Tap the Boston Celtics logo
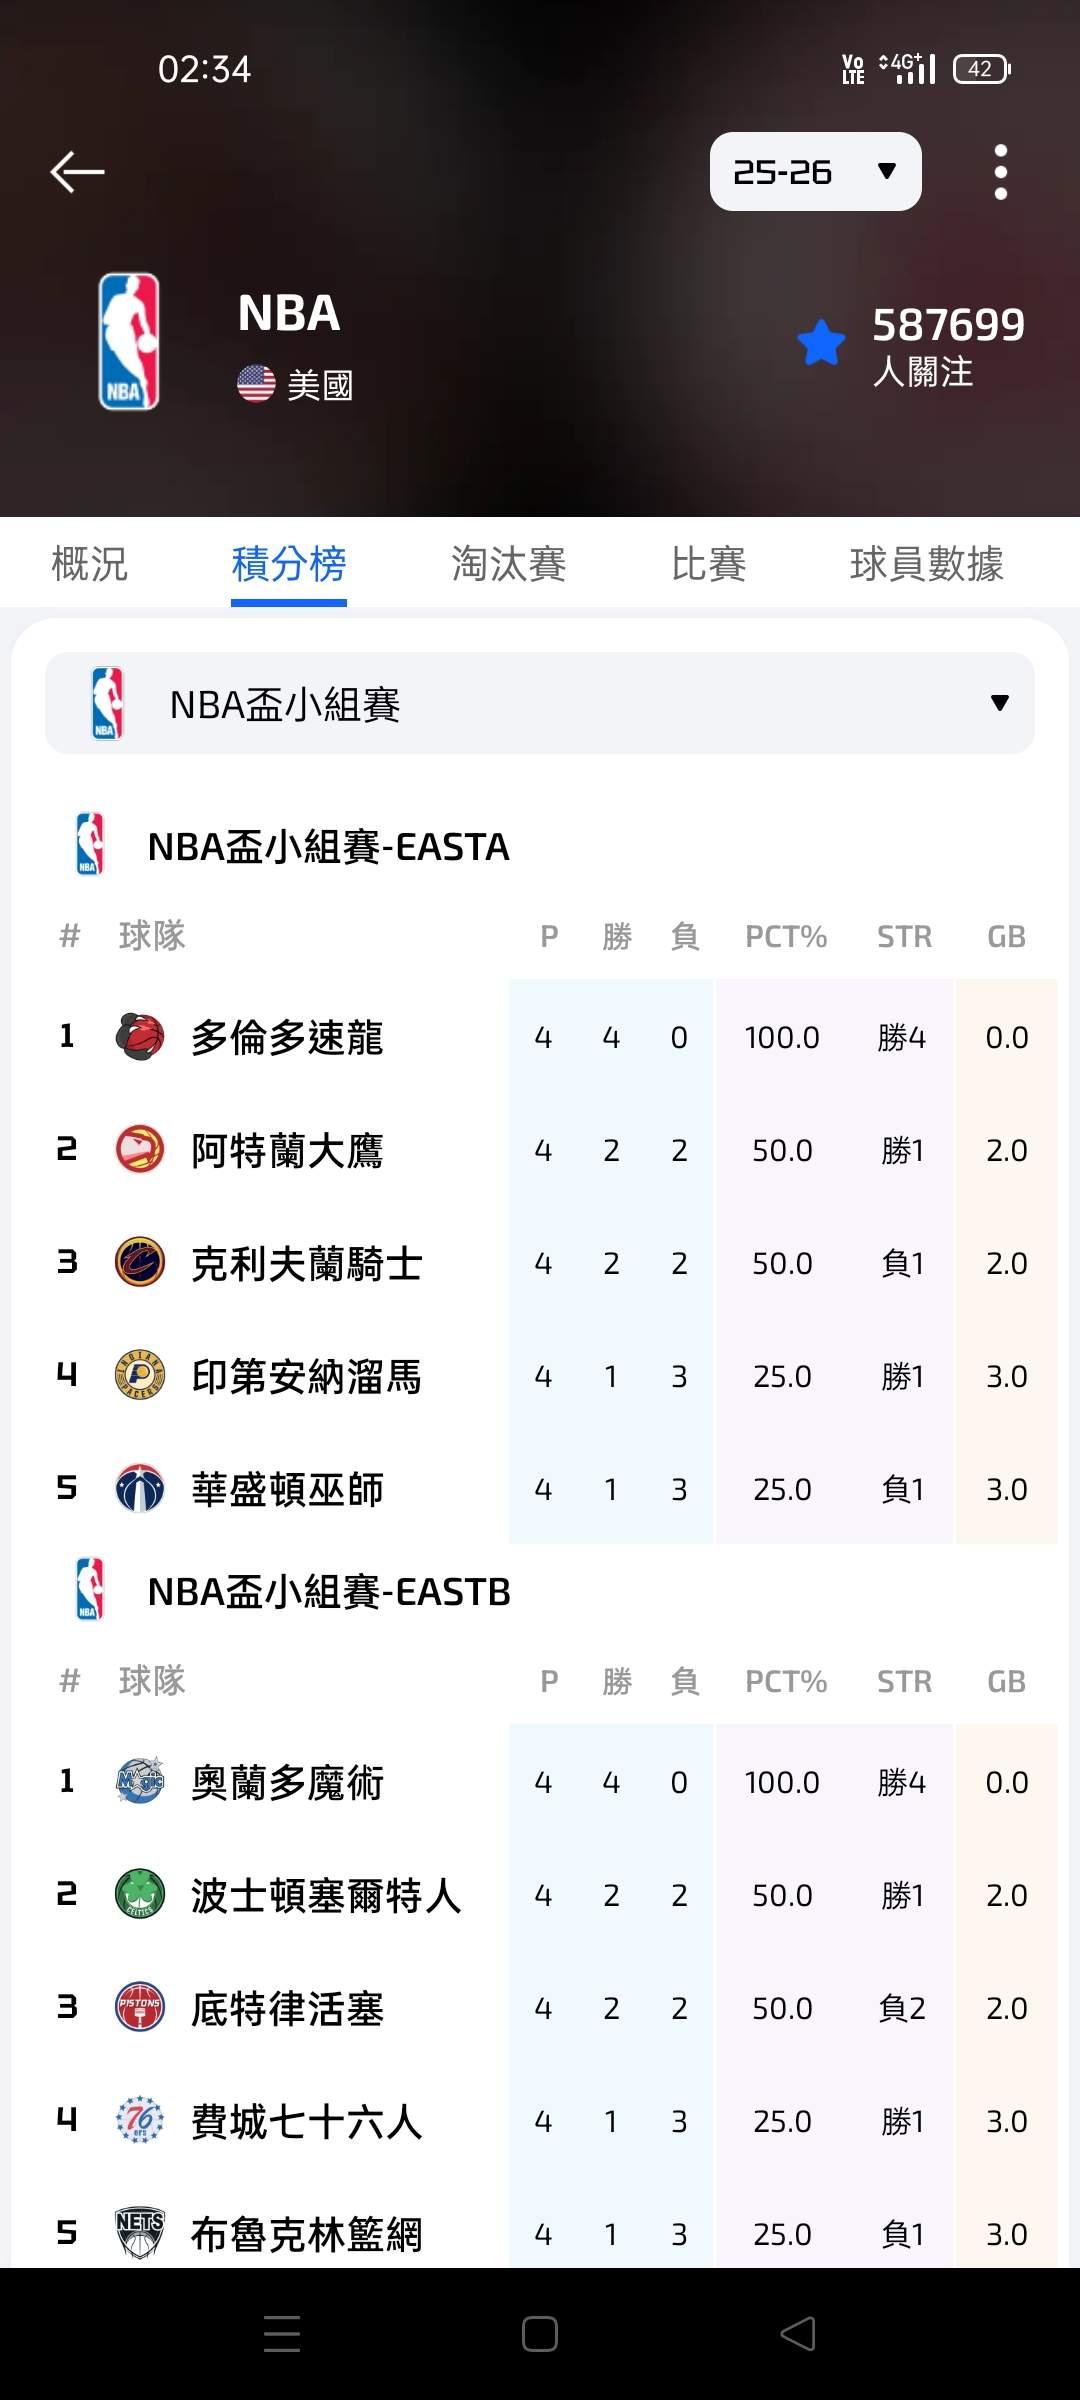The image size is (1080, 2400). (140, 1895)
